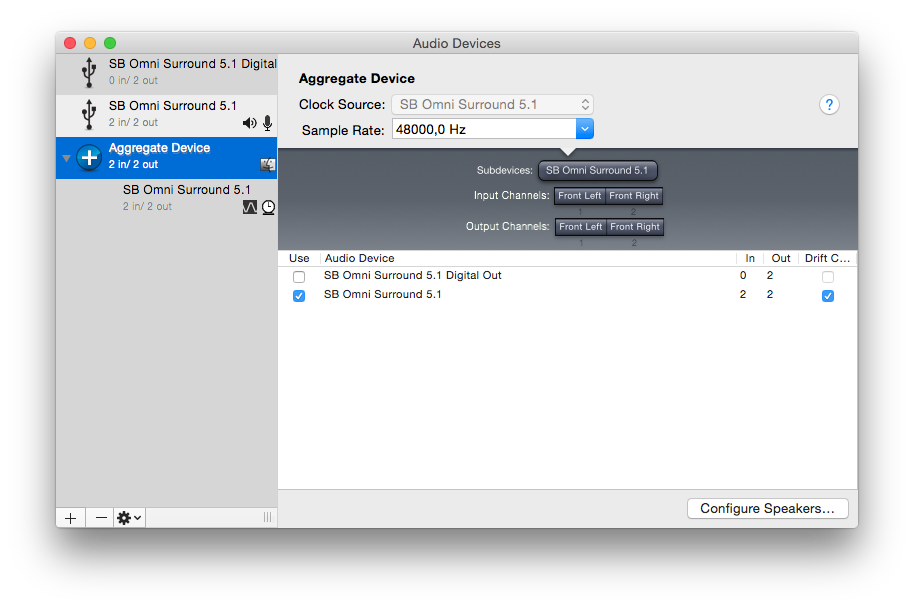Uncheck Use for SB Omni Surround 5.1
This screenshot has height=608, width=914.
tap(299, 296)
